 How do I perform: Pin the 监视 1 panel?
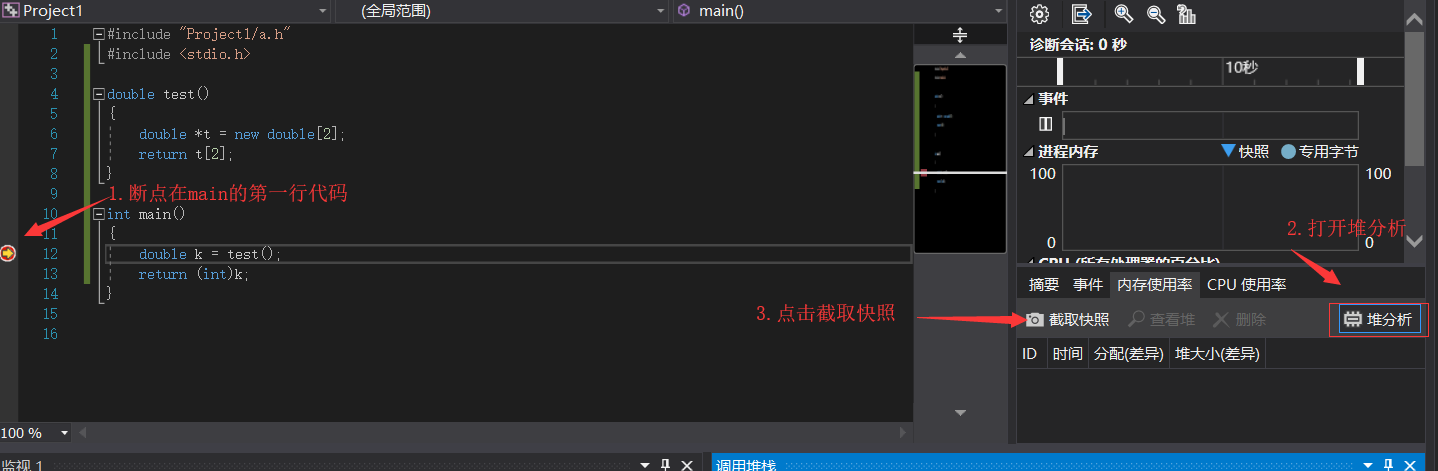[665, 465]
